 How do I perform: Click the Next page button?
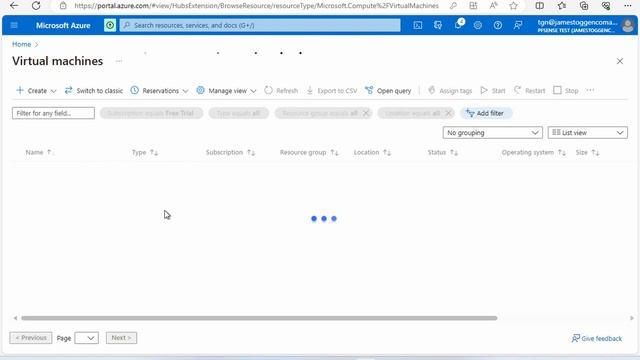click(x=122, y=338)
